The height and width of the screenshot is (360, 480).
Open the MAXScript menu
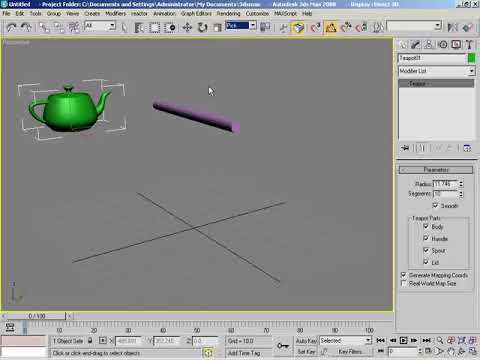click(x=285, y=14)
